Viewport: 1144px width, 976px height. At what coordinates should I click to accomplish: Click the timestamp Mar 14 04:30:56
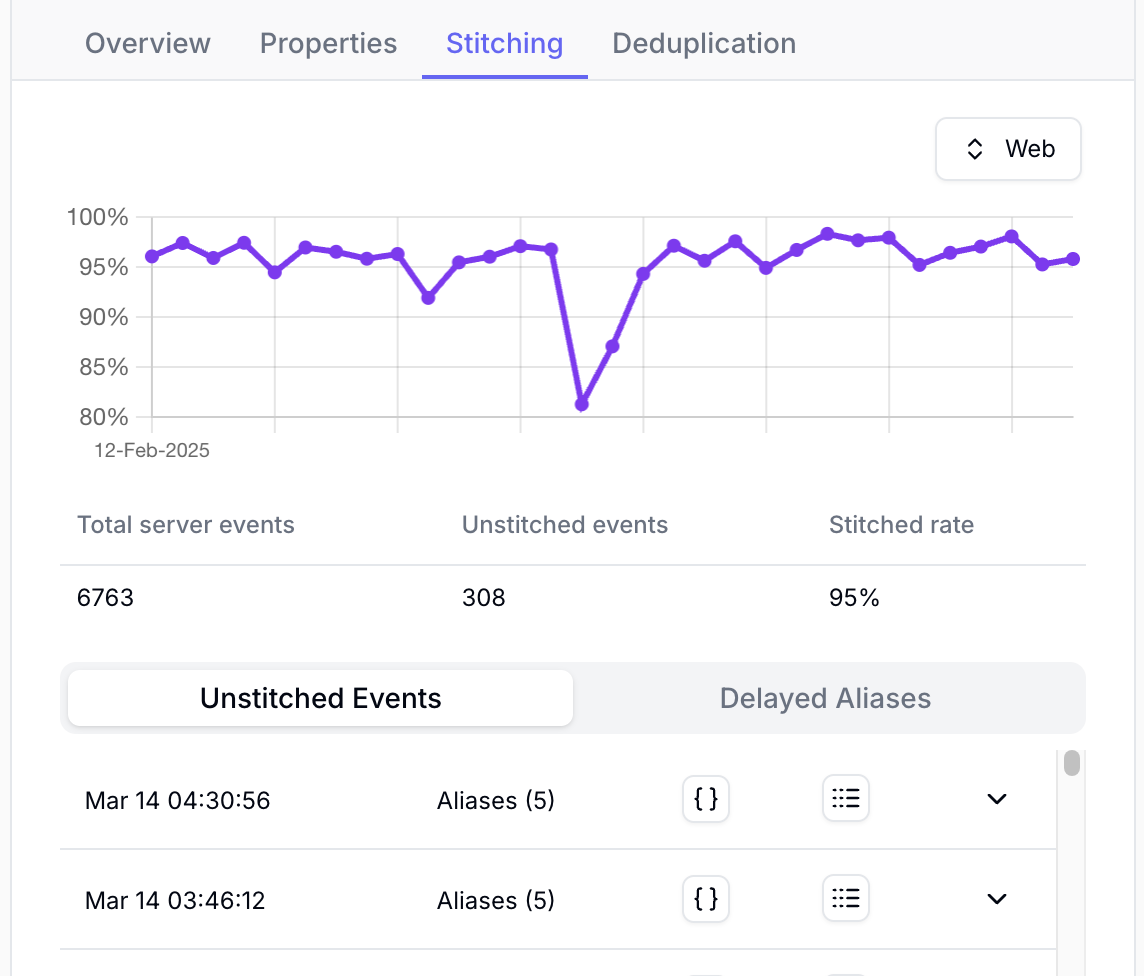[x=177, y=800]
